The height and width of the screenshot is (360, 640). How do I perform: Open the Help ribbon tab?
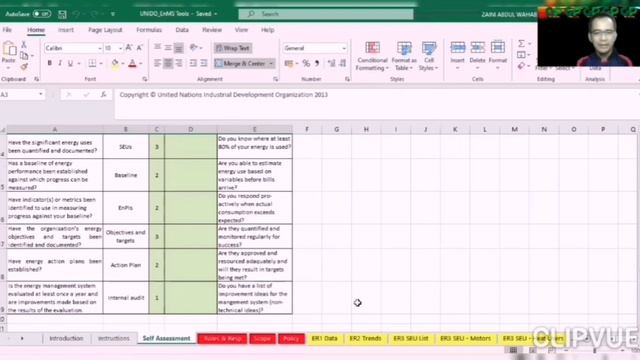[x=268, y=30]
